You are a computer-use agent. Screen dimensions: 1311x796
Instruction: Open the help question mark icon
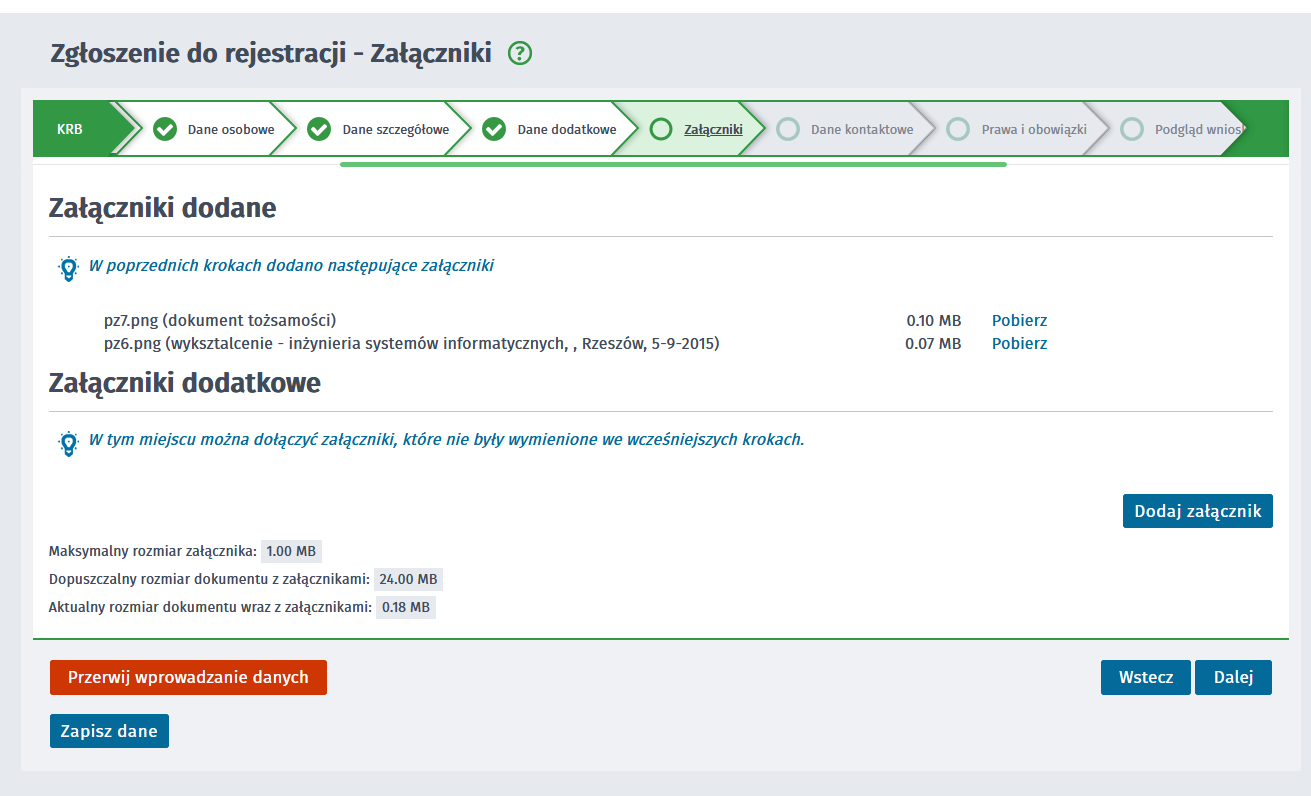click(x=520, y=53)
